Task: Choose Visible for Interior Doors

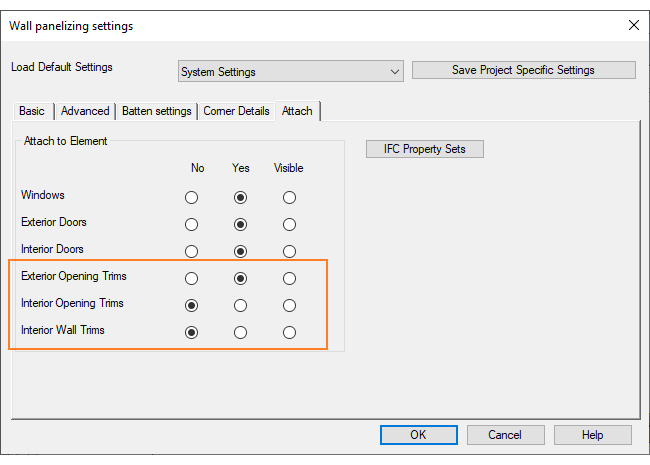Action: point(289,251)
